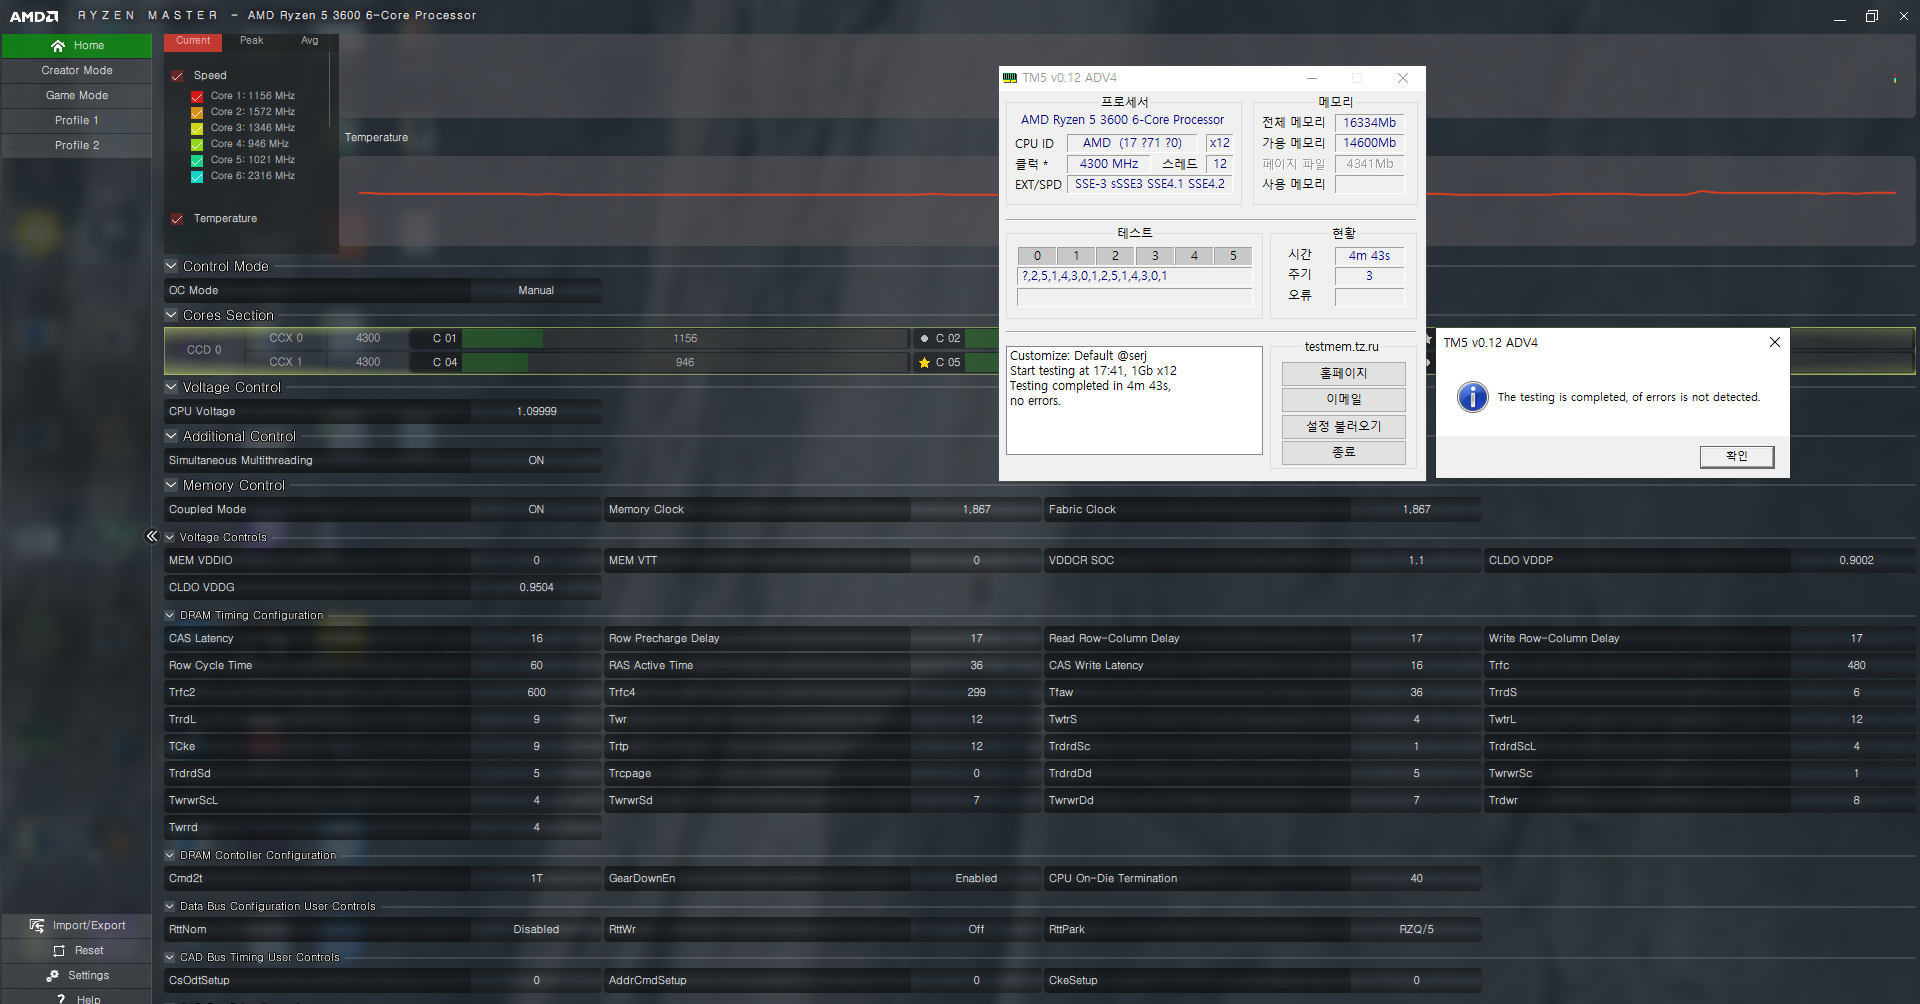Viewport: 1920px width, 1004px height.
Task: Collapse the Voltage Control section
Action: 171,387
